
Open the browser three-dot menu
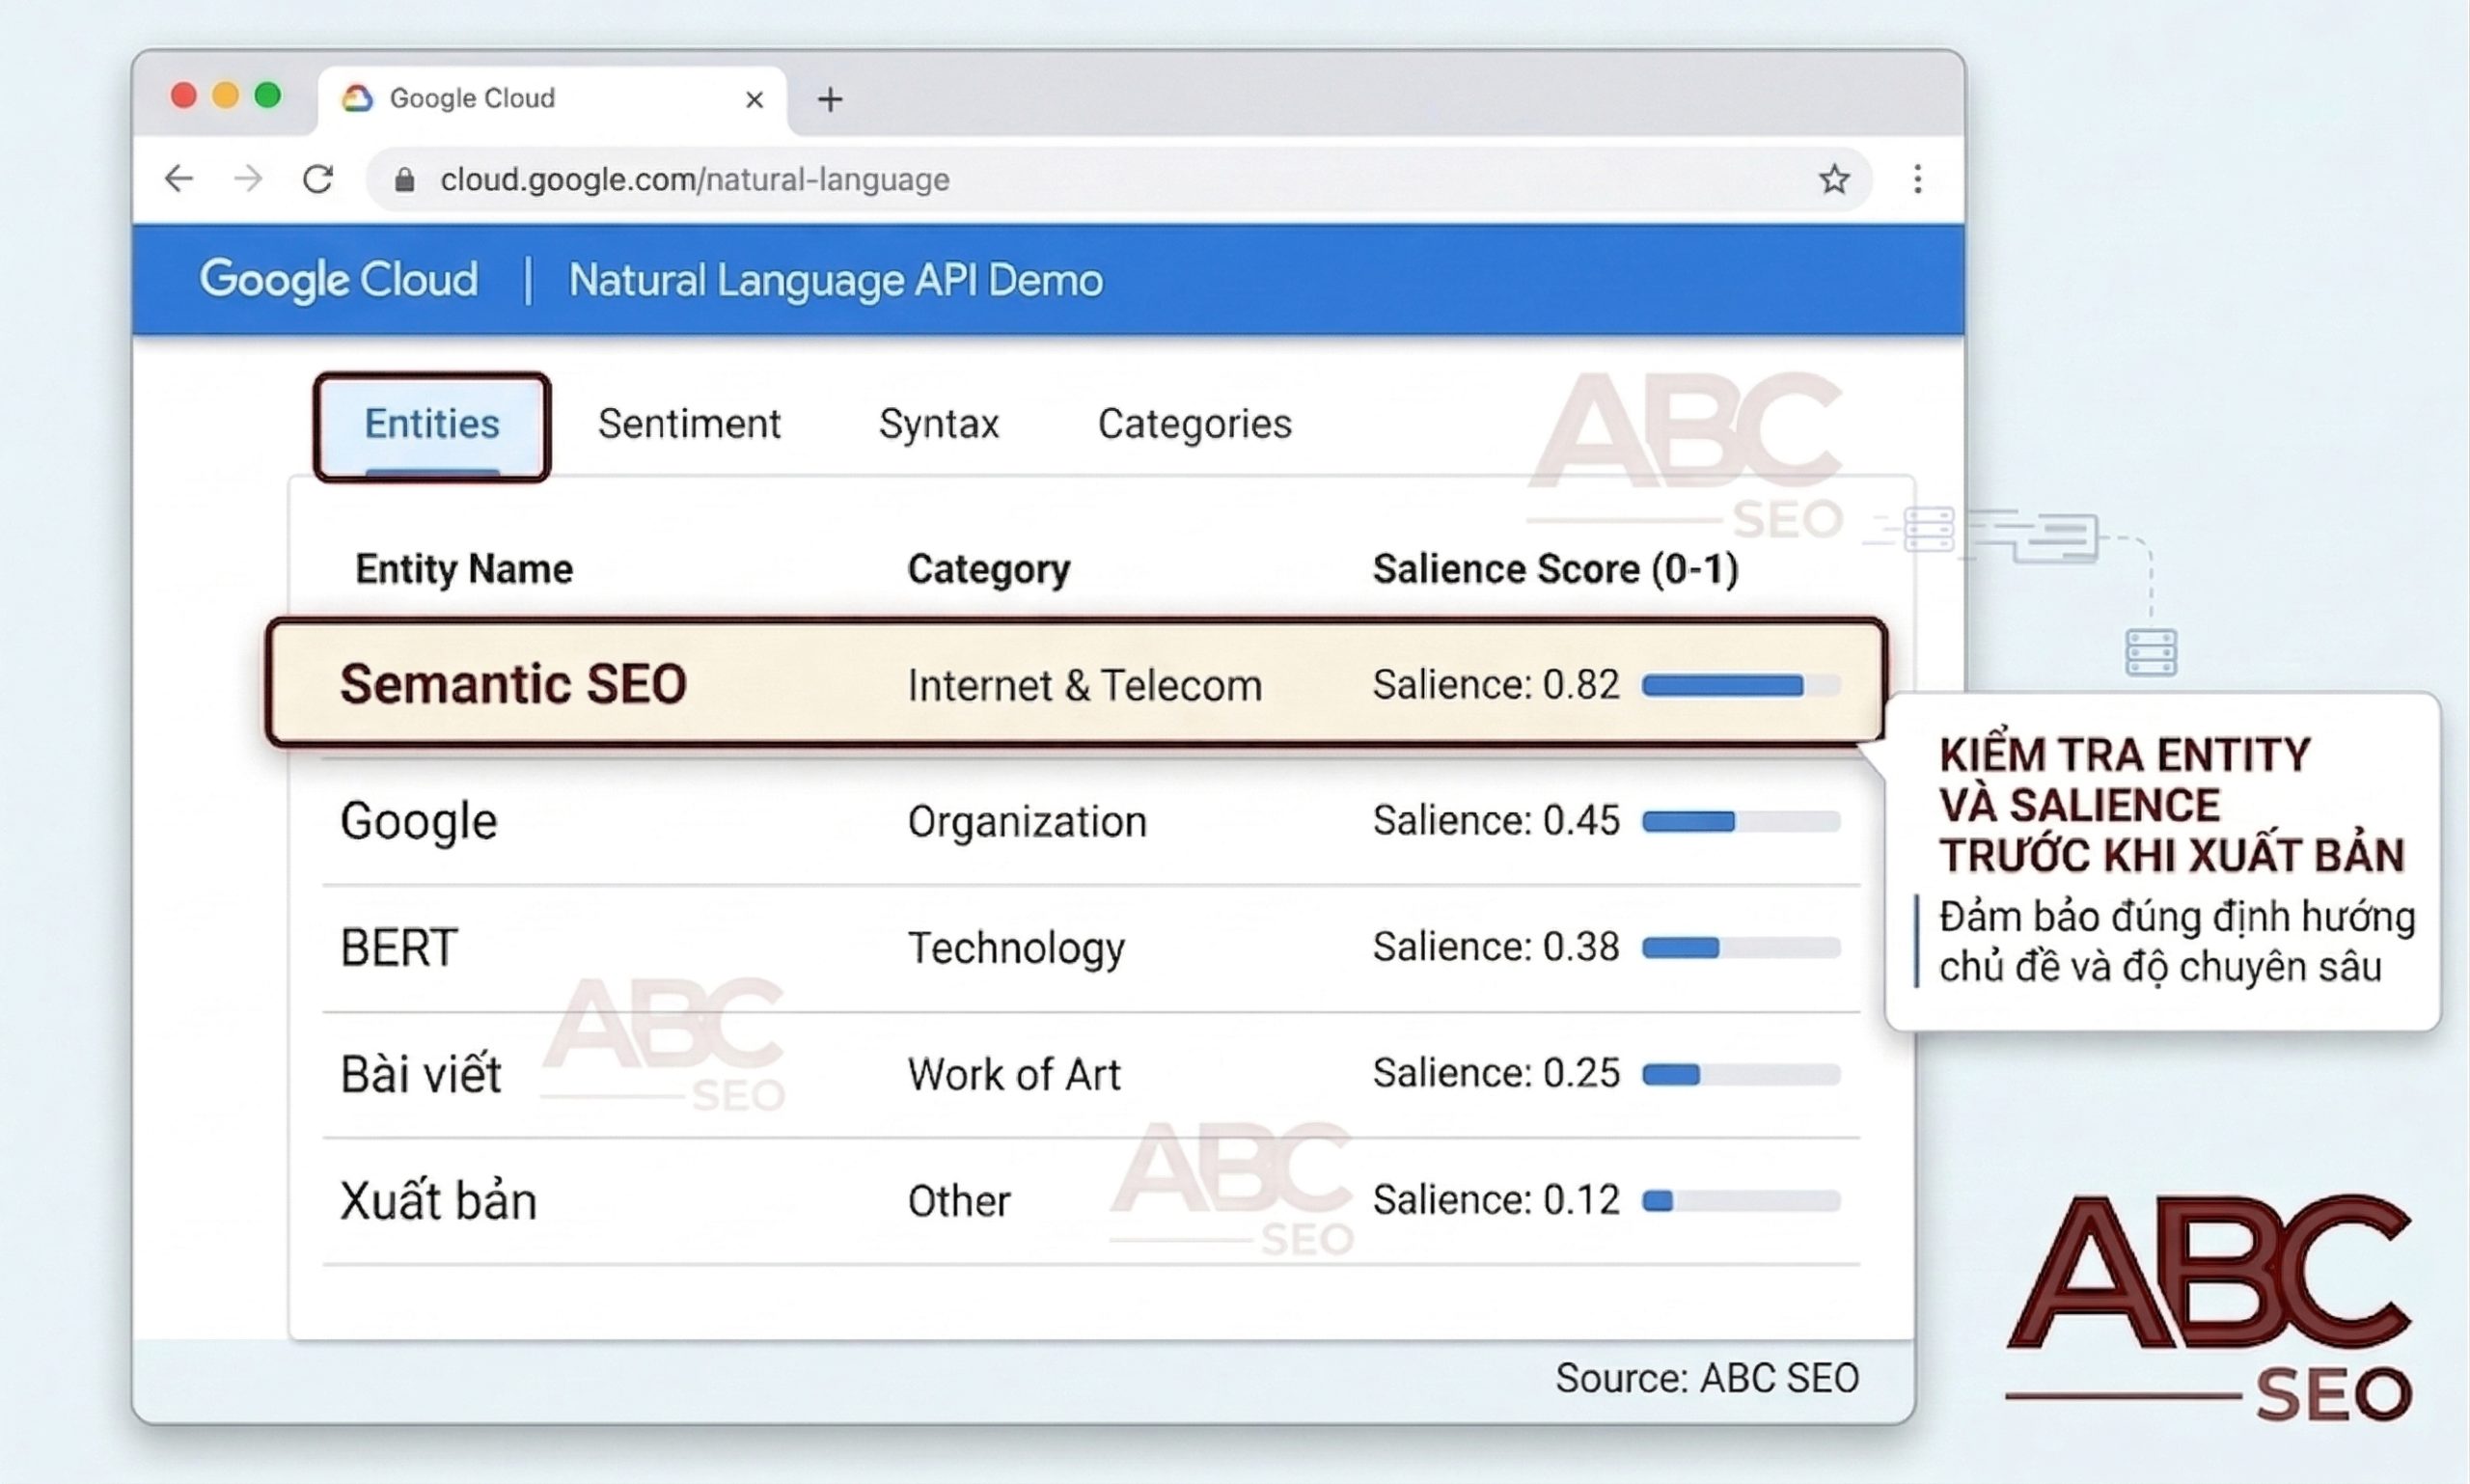1917,180
